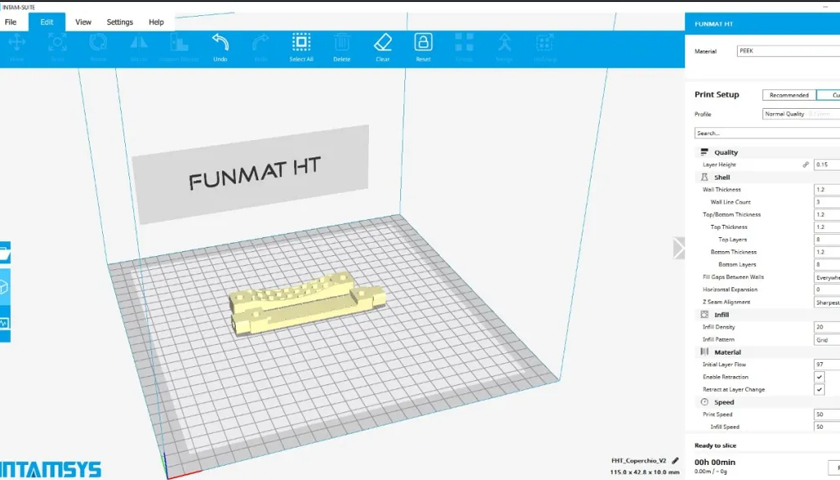This screenshot has width=840, height=480.
Task: Click the open folder icon on left sidebar
Action: point(4,255)
